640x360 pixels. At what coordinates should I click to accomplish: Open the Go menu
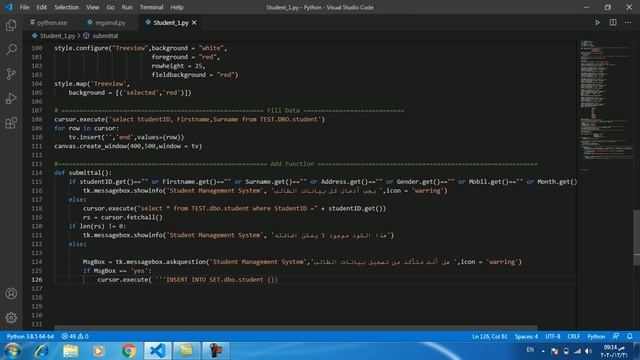click(x=110, y=7)
